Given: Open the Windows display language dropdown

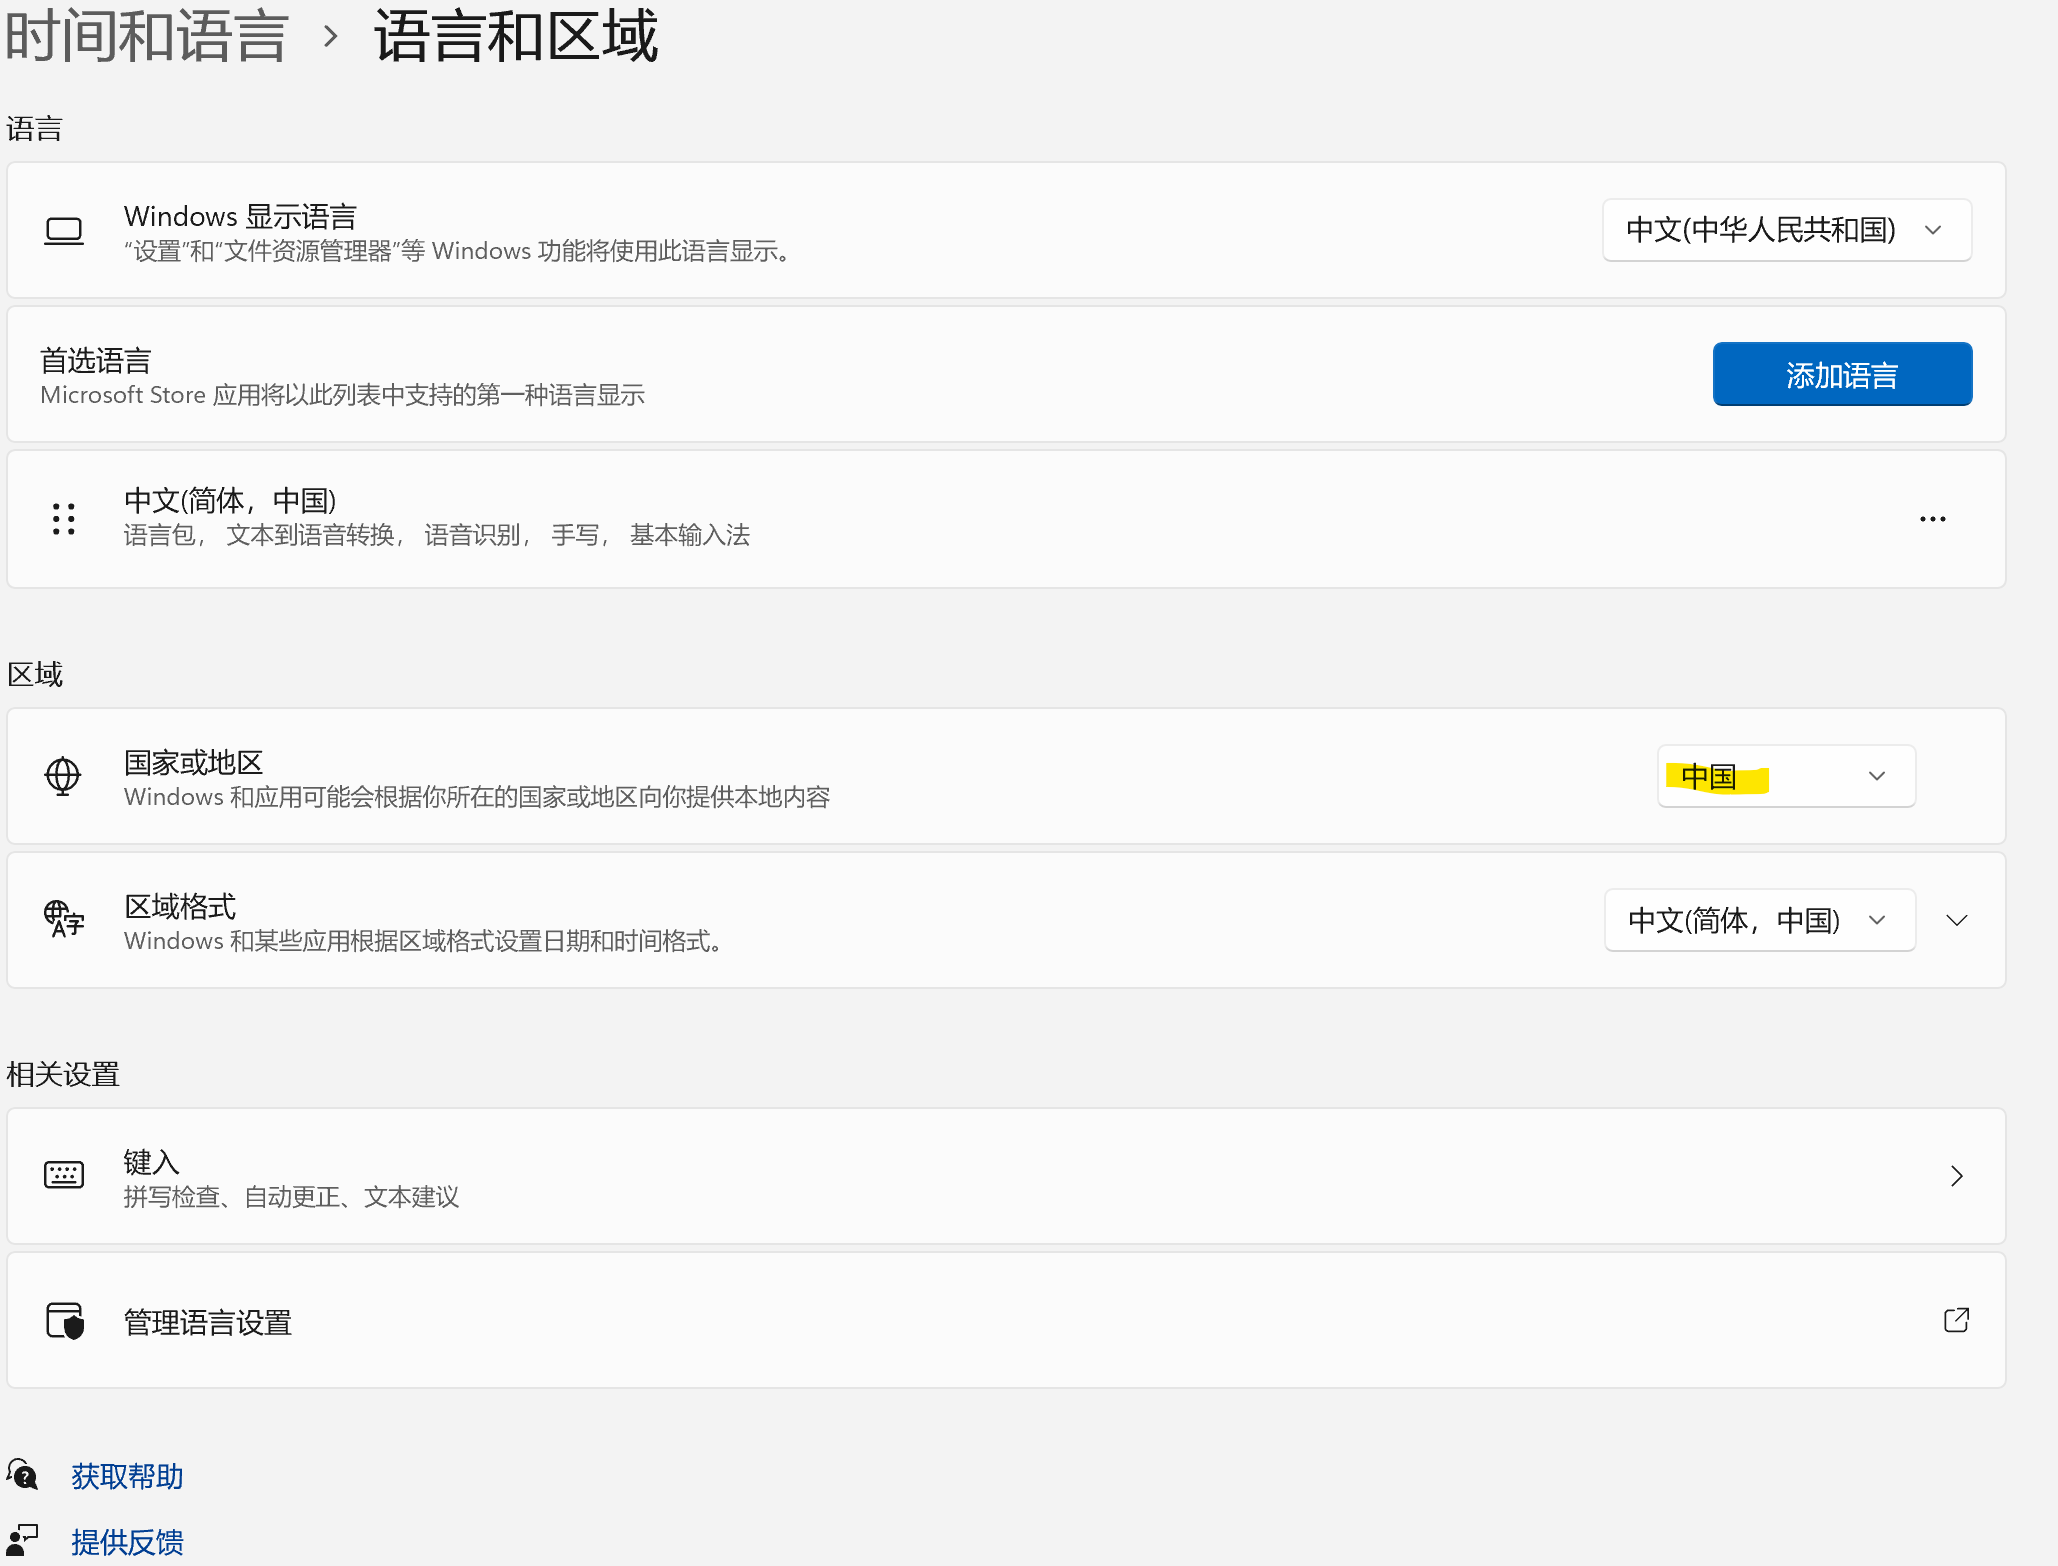Looking at the screenshot, I should click(x=1786, y=230).
